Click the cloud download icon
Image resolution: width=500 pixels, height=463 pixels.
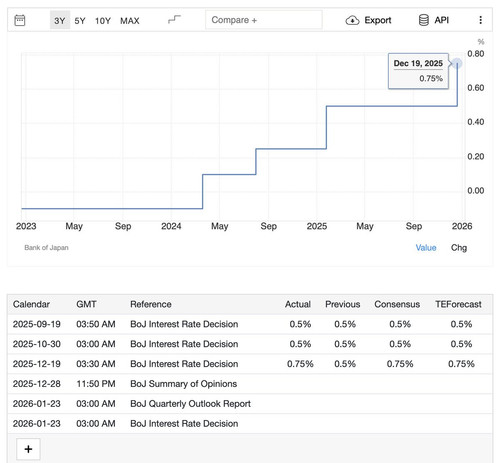pos(352,21)
